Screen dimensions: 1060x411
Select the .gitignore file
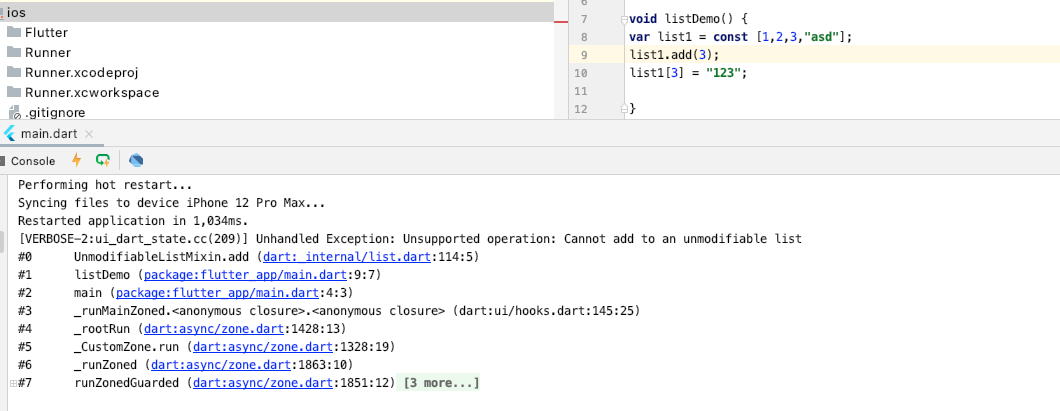pos(55,112)
